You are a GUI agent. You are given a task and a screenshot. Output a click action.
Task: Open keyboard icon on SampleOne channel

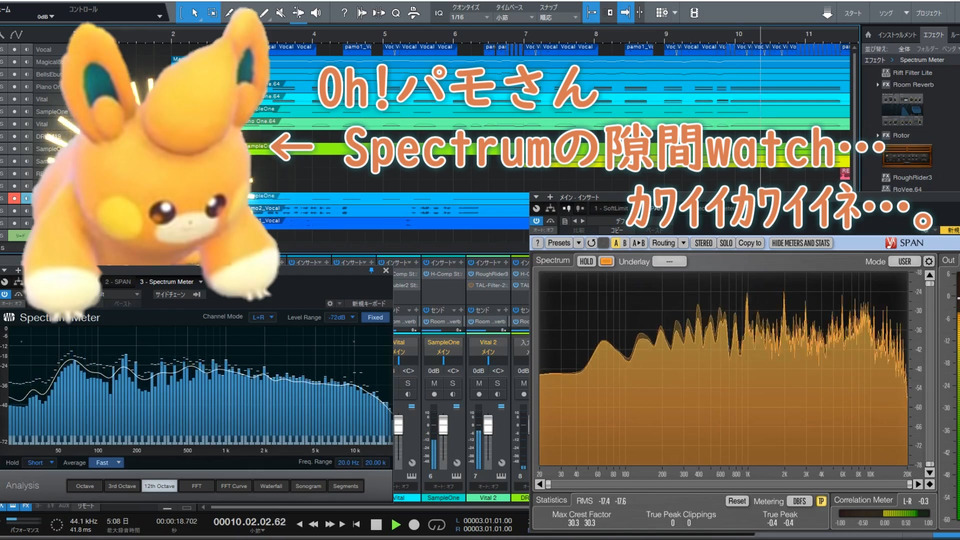457,476
